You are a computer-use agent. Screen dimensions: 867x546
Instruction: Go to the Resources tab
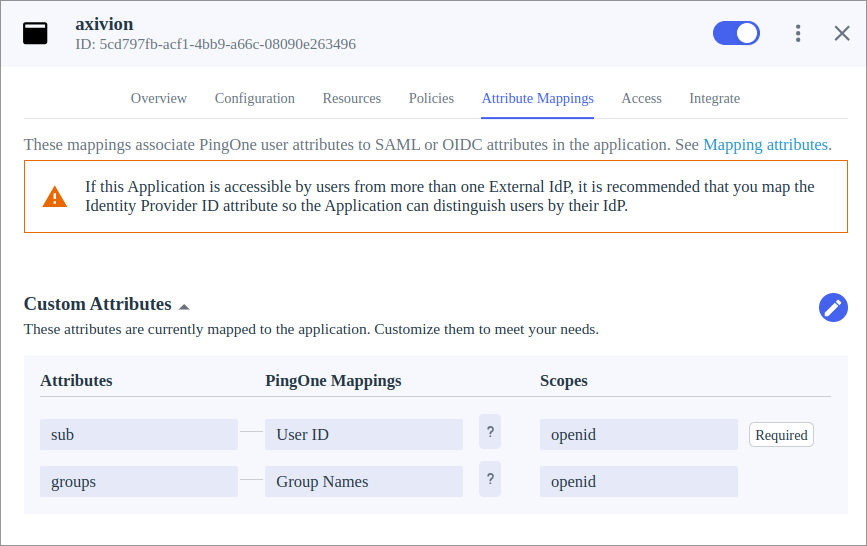(x=352, y=98)
